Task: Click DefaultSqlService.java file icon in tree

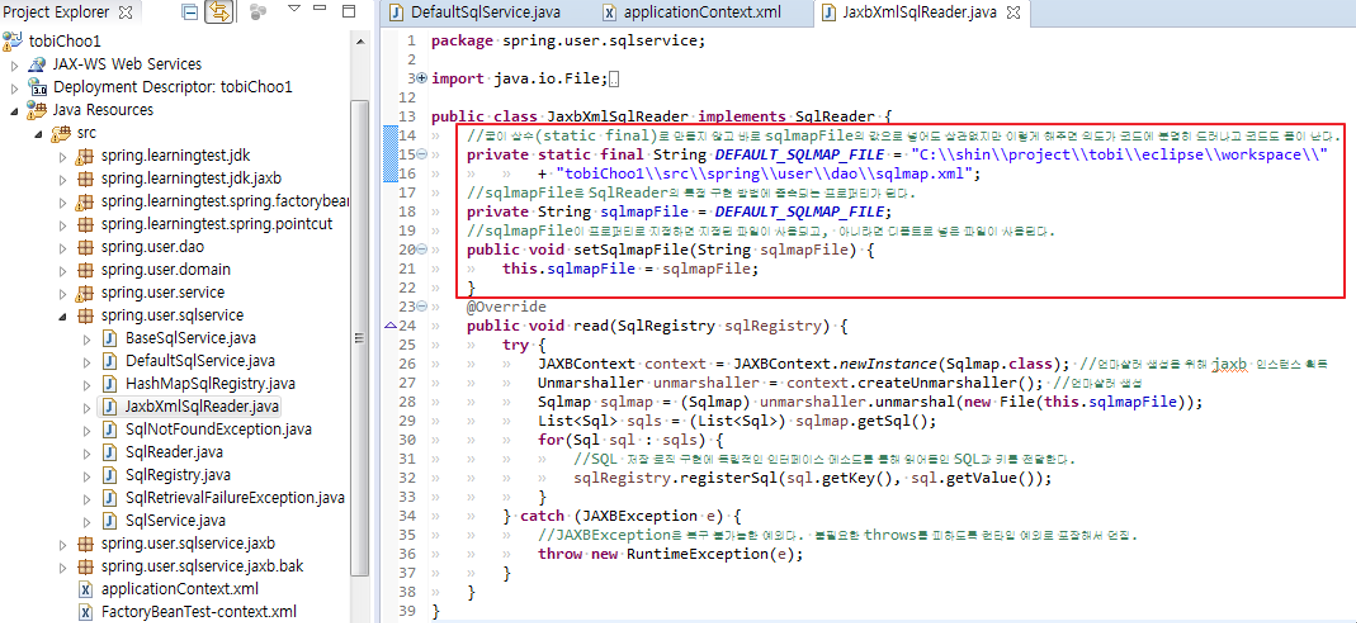Action: click(x=110, y=361)
